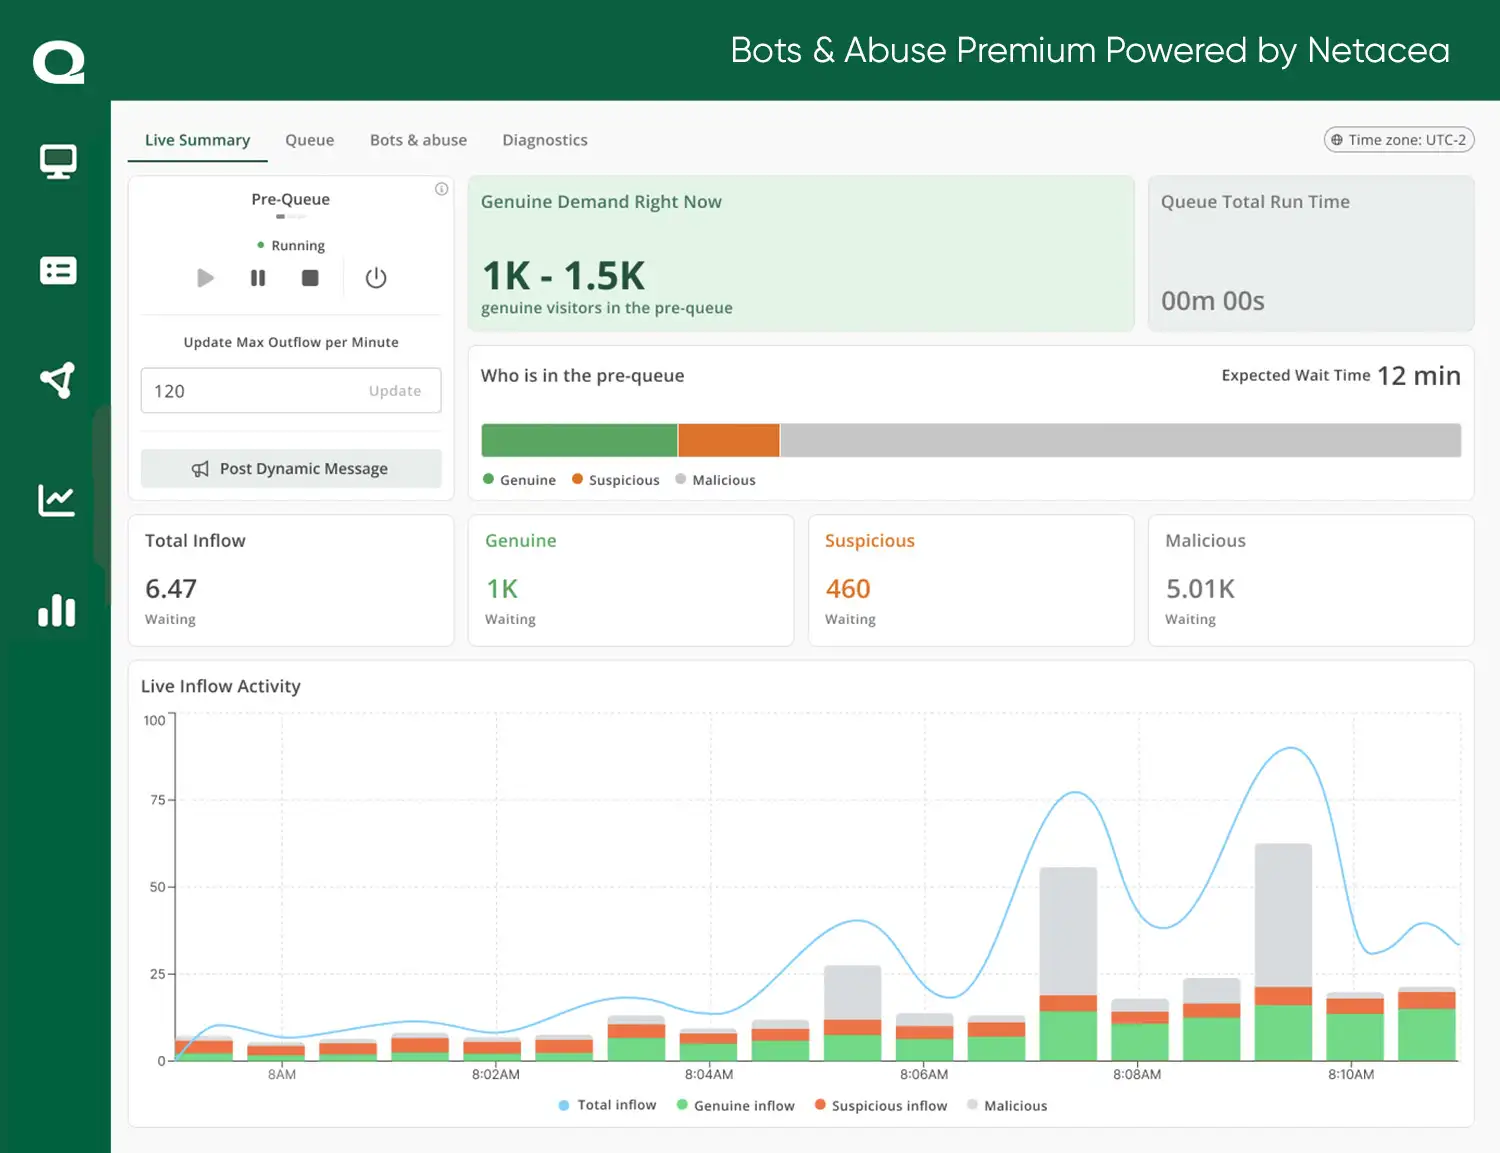Click the Running status indicator
Viewport: 1500px width, 1153px height.
291,245
